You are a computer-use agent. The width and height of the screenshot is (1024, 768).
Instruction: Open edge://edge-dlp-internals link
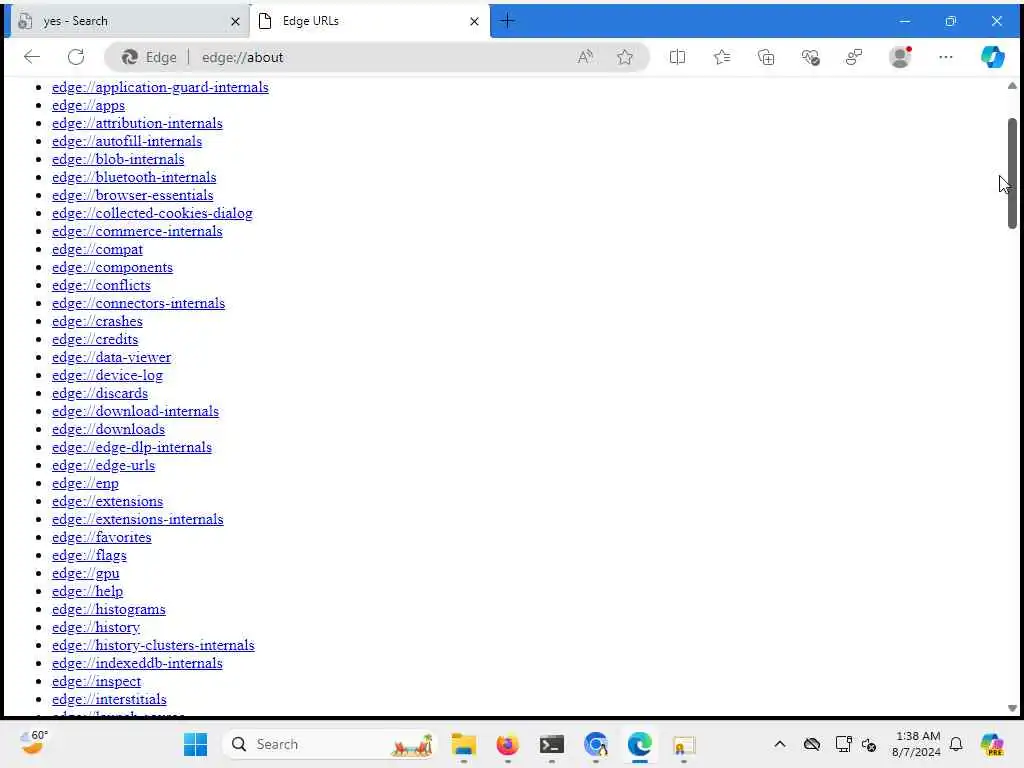[132, 447]
